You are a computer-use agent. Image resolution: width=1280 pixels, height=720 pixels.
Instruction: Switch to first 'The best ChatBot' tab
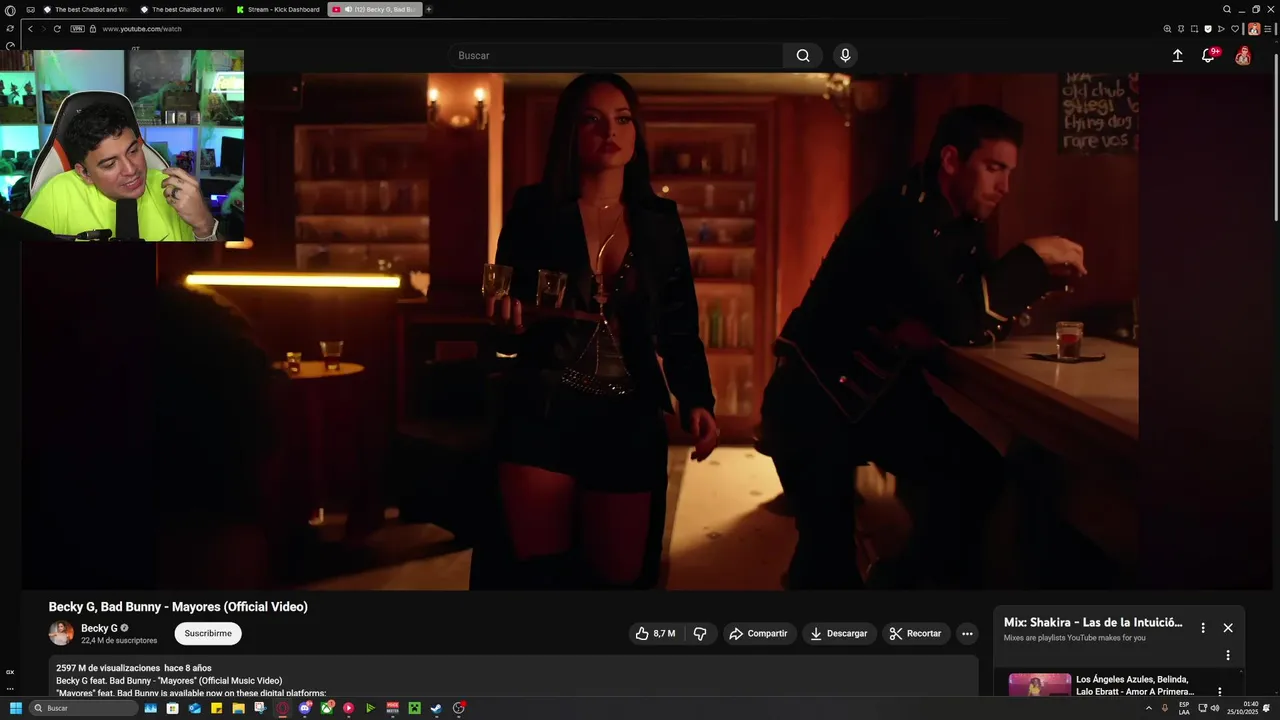click(x=85, y=9)
